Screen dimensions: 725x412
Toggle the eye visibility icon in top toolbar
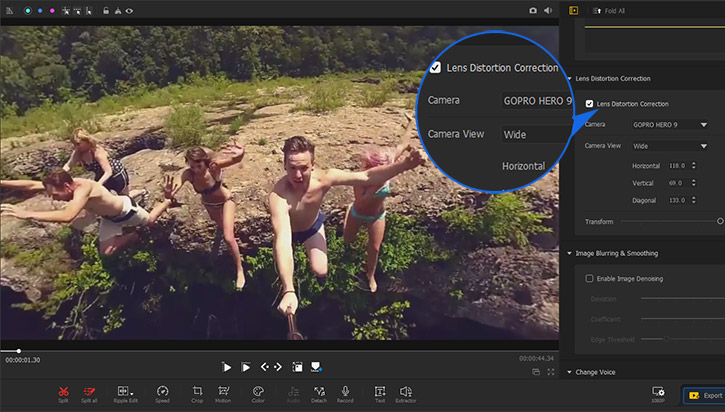[x=129, y=10]
